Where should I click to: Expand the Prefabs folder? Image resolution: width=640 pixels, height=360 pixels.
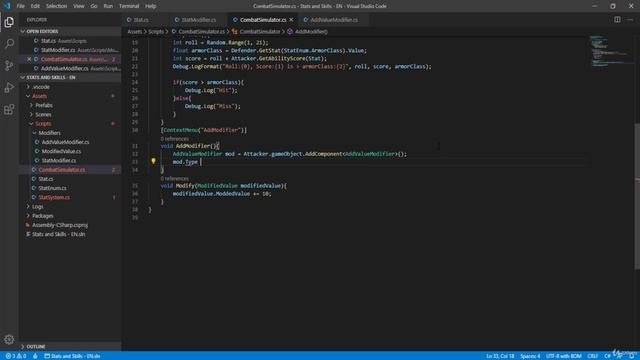click(44, 105)
